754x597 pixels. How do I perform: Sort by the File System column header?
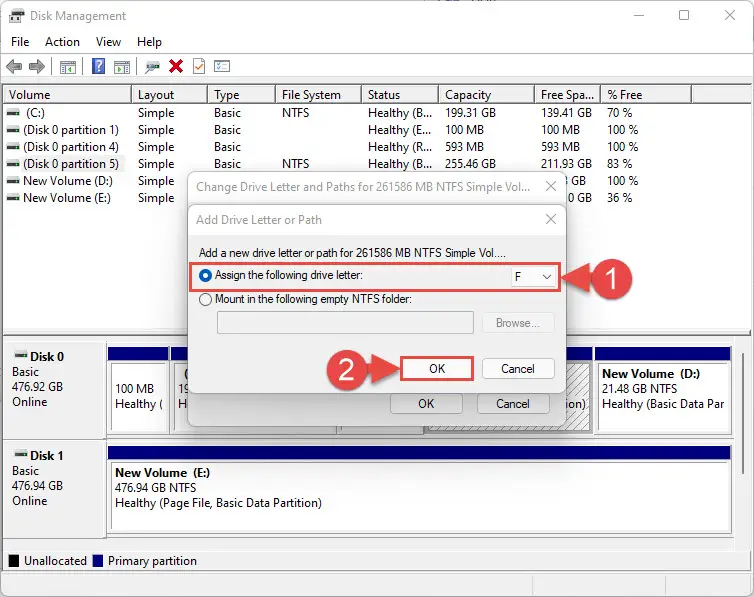tap(318, 95)
